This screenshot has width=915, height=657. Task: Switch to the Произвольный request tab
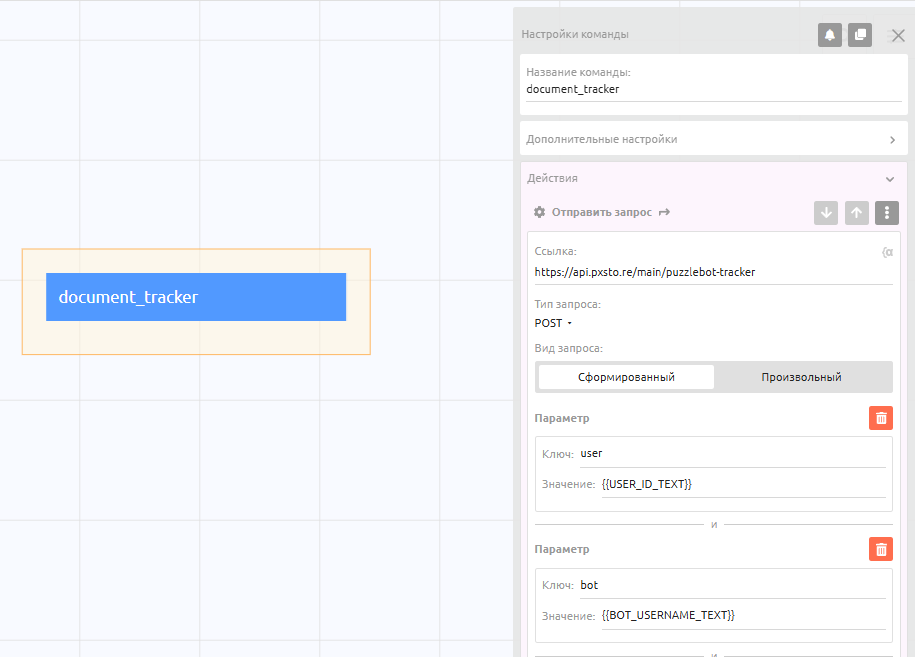[801, 377]
